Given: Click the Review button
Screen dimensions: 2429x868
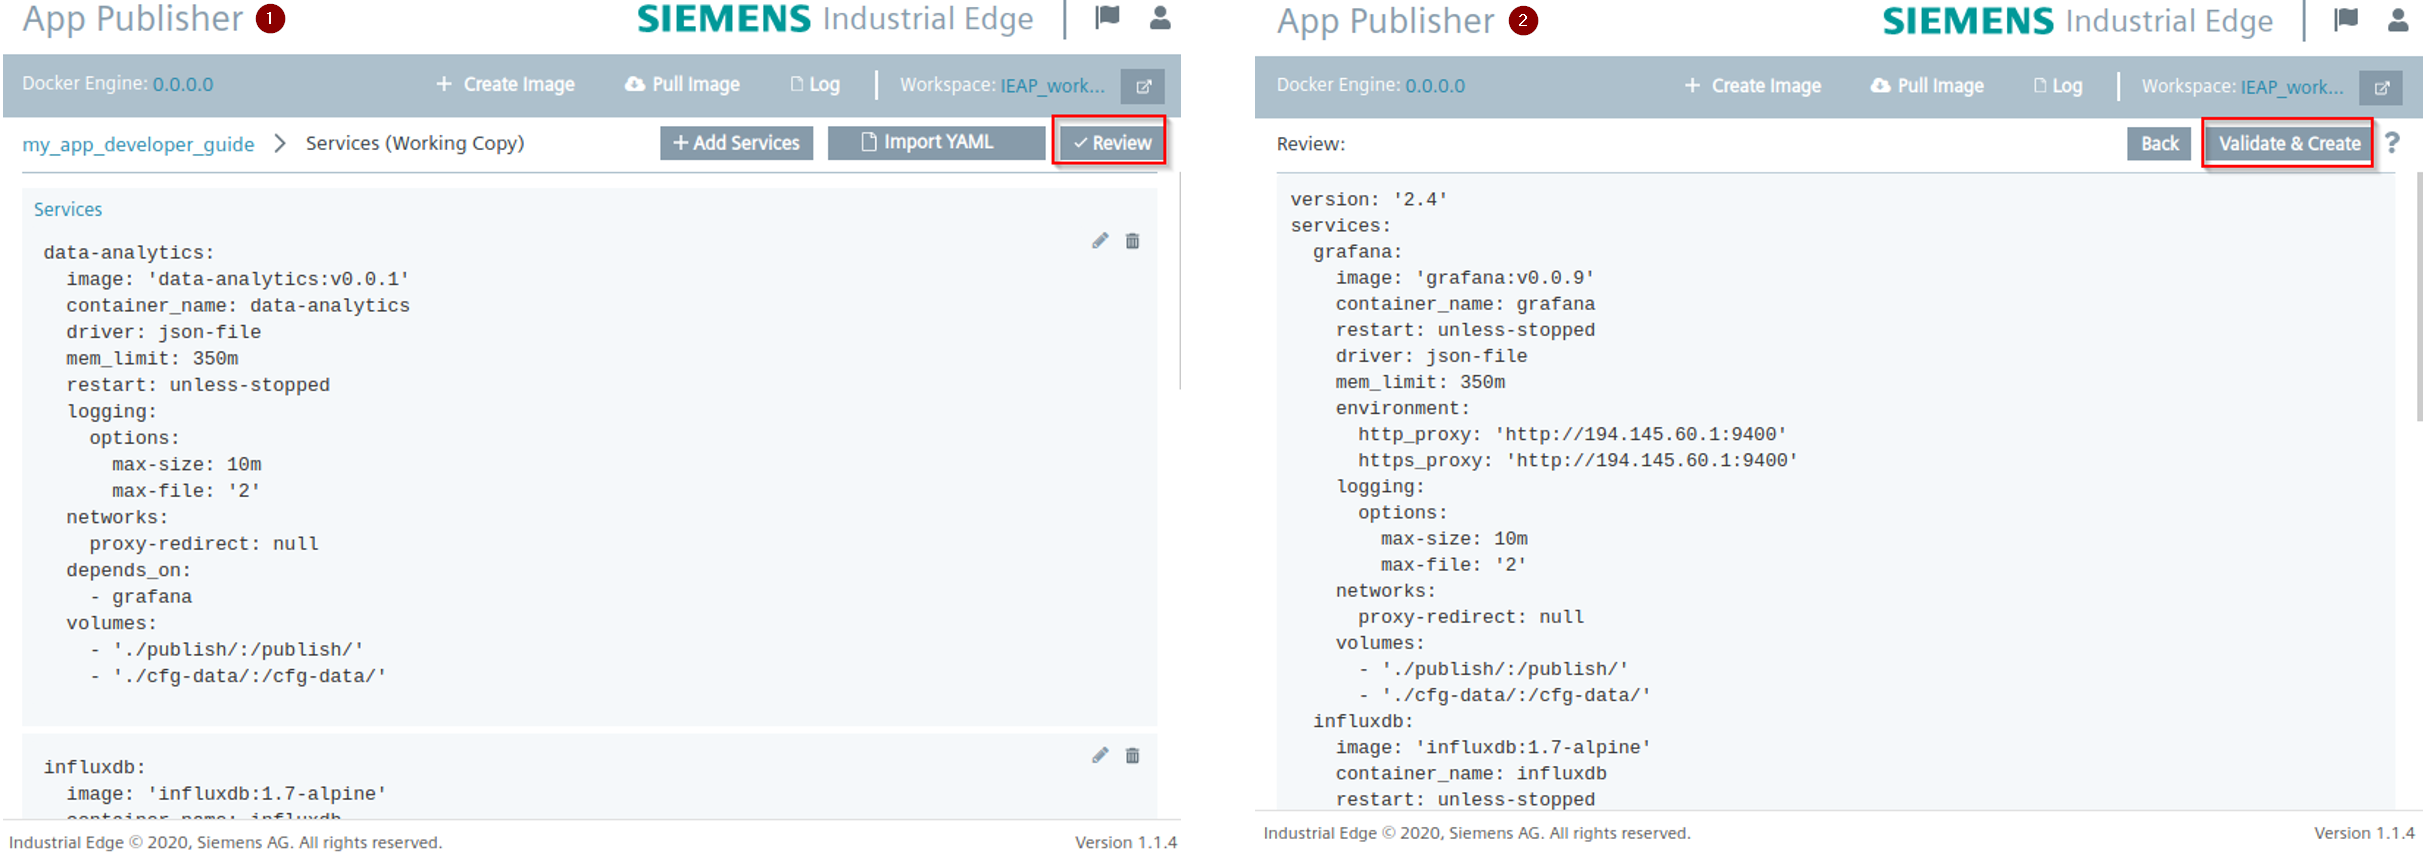Looking at the screenshot, I should (1110, 143).
